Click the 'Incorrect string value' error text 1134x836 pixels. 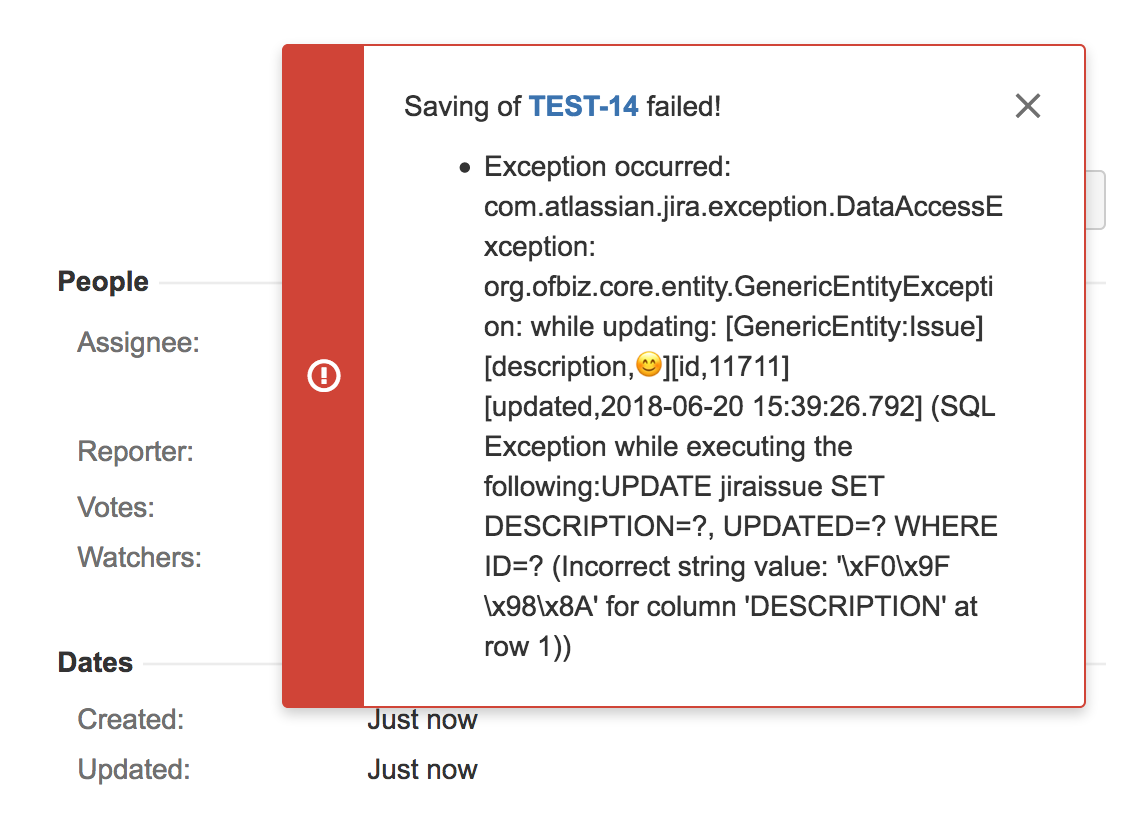pos(694,566)
